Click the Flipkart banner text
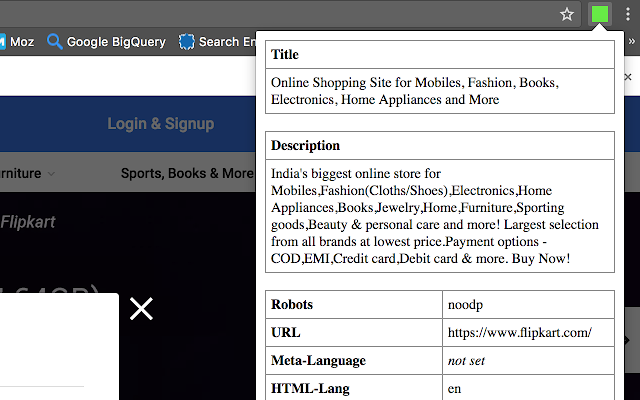 (x=28, y=222)
